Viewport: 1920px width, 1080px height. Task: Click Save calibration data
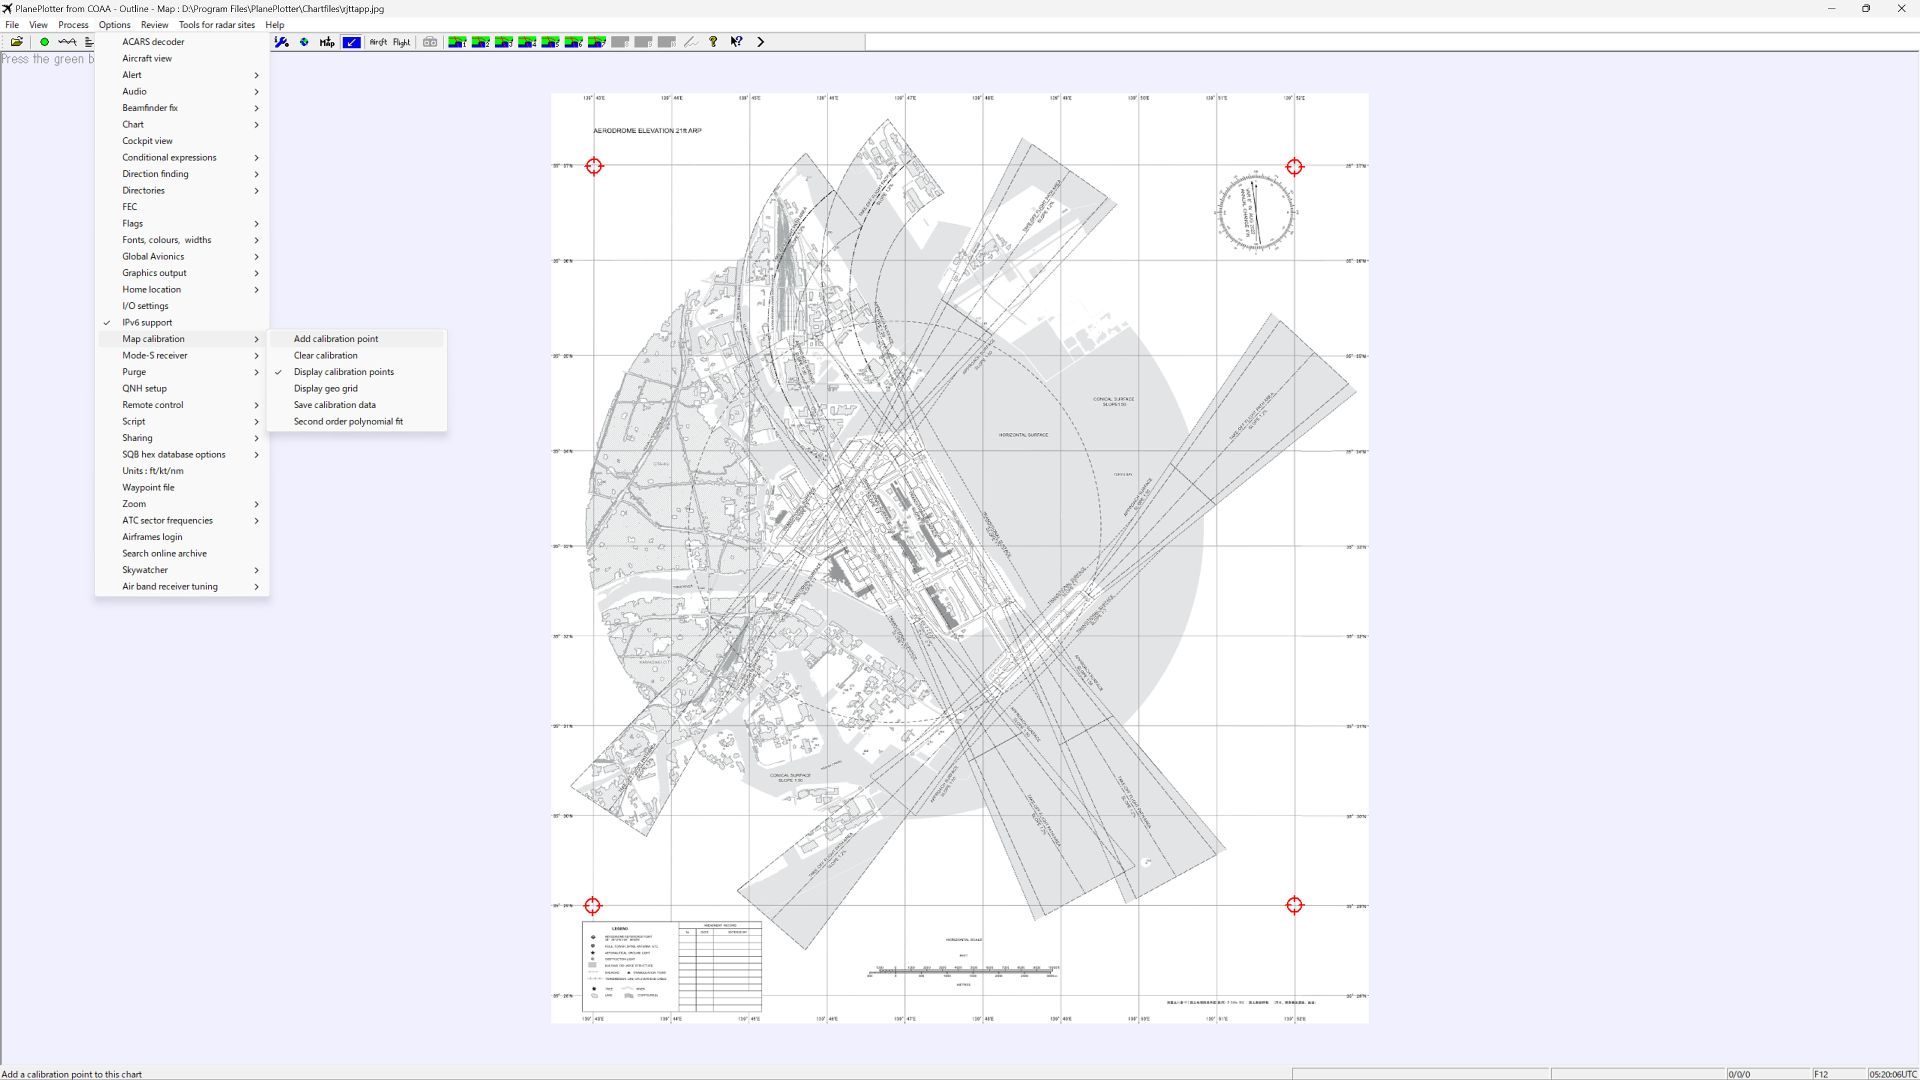coord(334,405)
